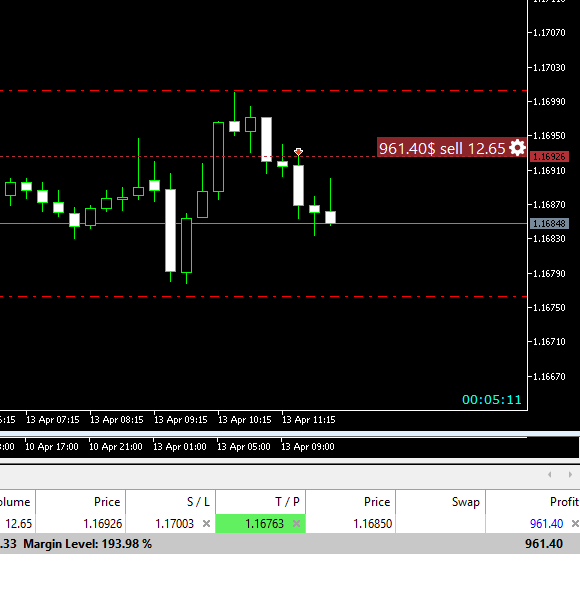Sort by the Profit column header

pos(533,502)
